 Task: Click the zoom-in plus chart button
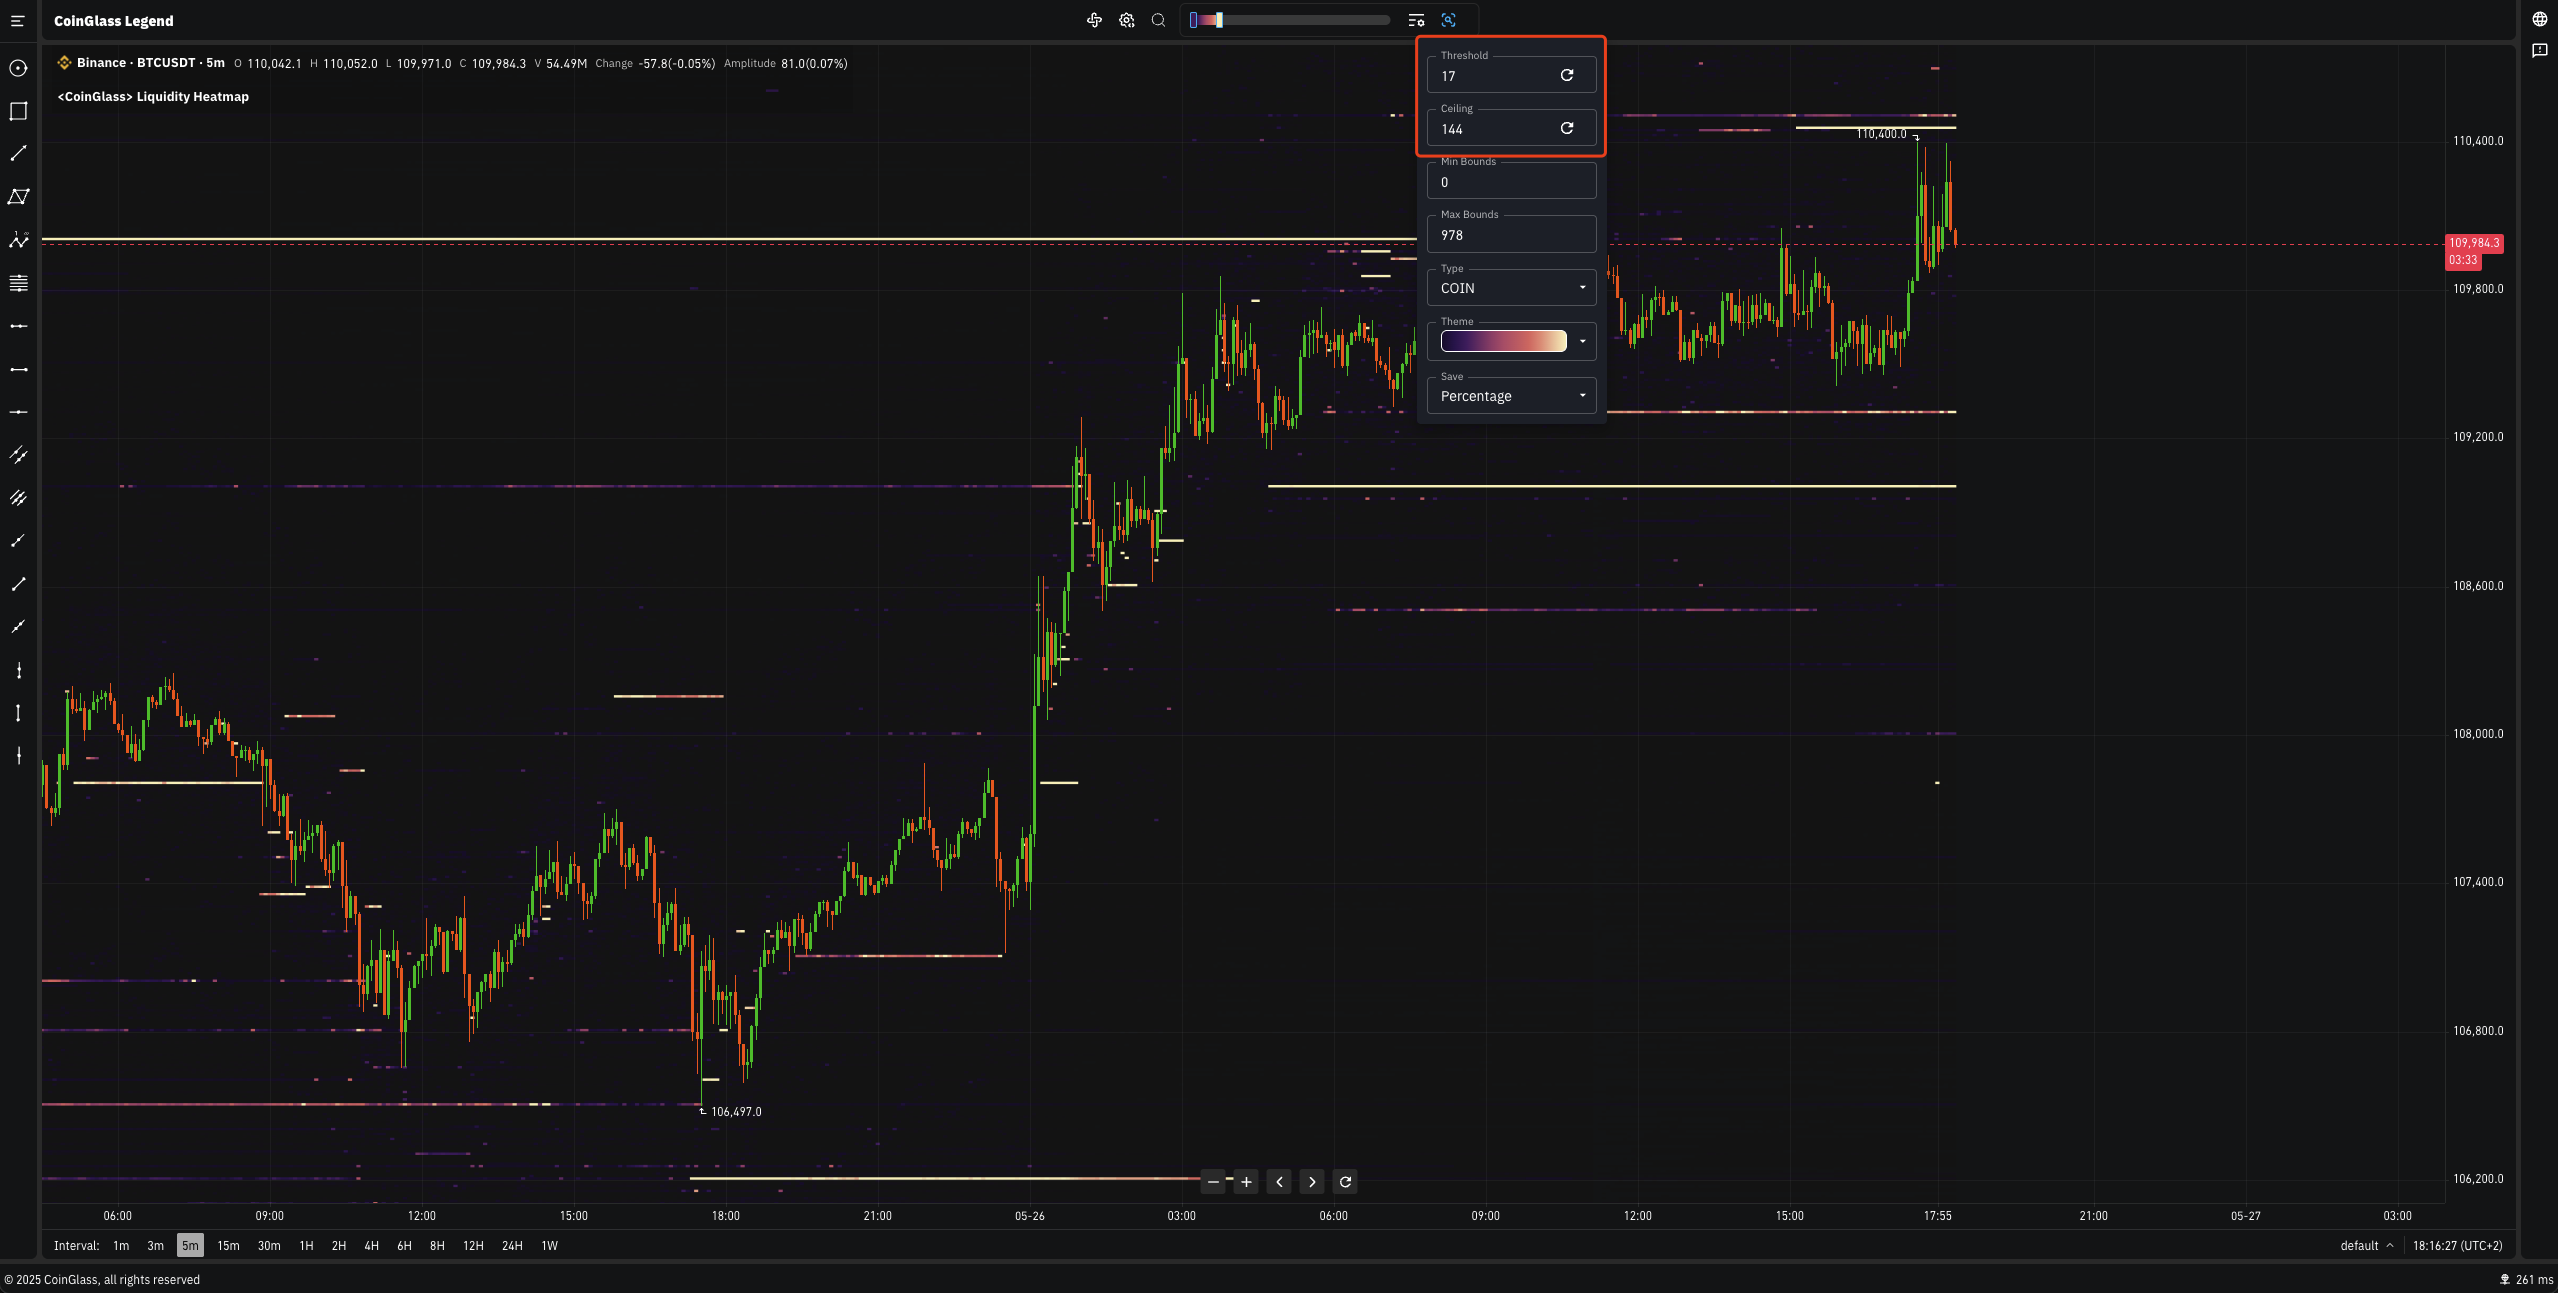(x=1246, y=1182)
